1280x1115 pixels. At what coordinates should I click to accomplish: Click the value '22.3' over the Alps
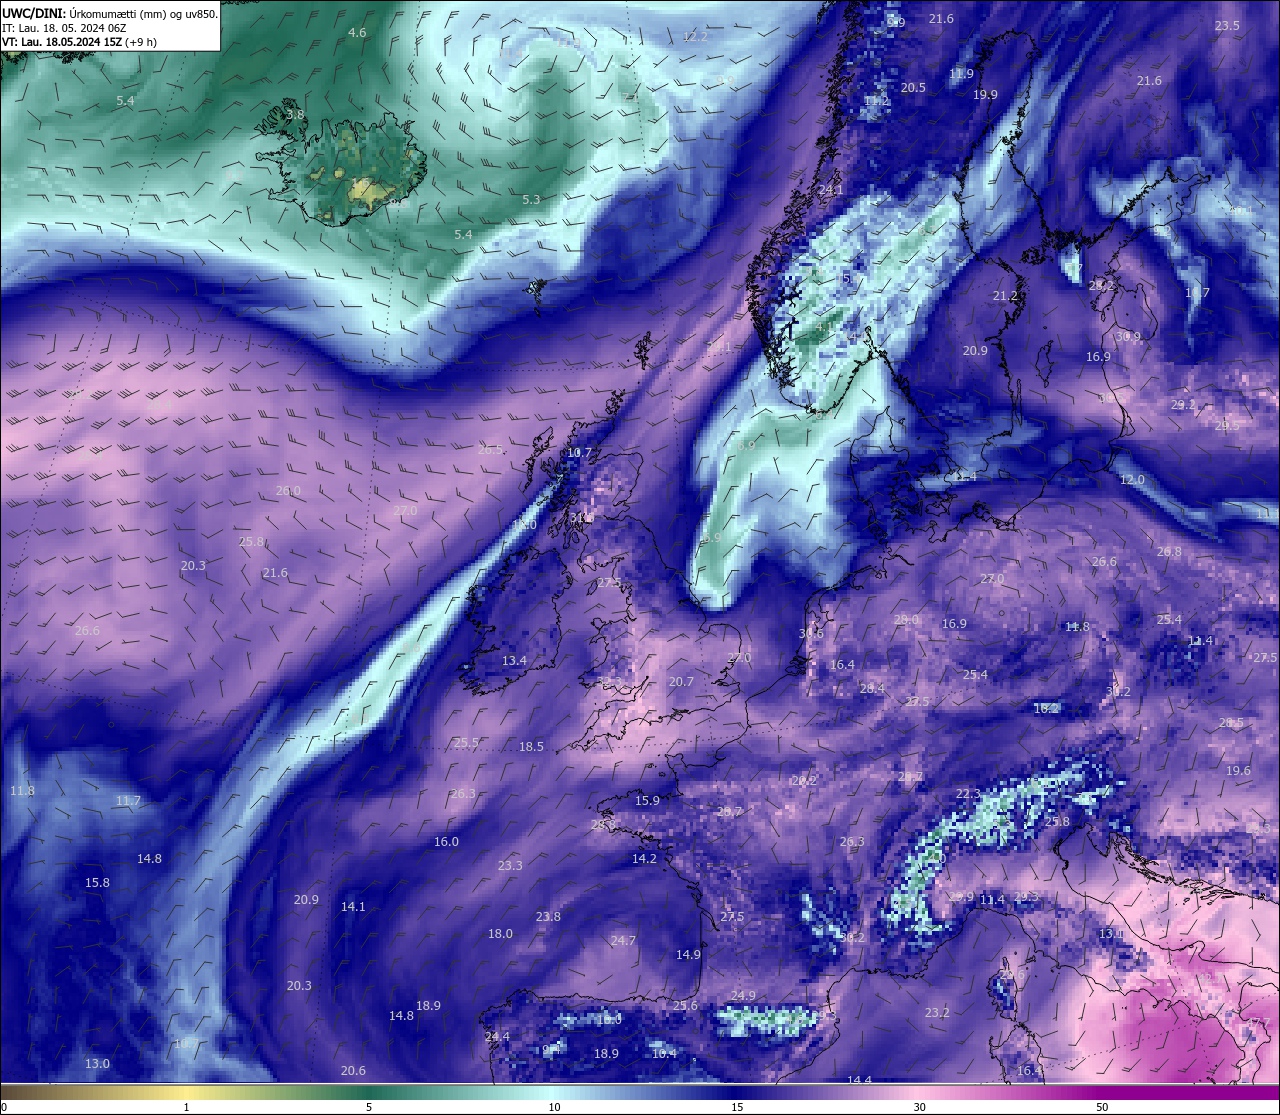coord(968,794)
